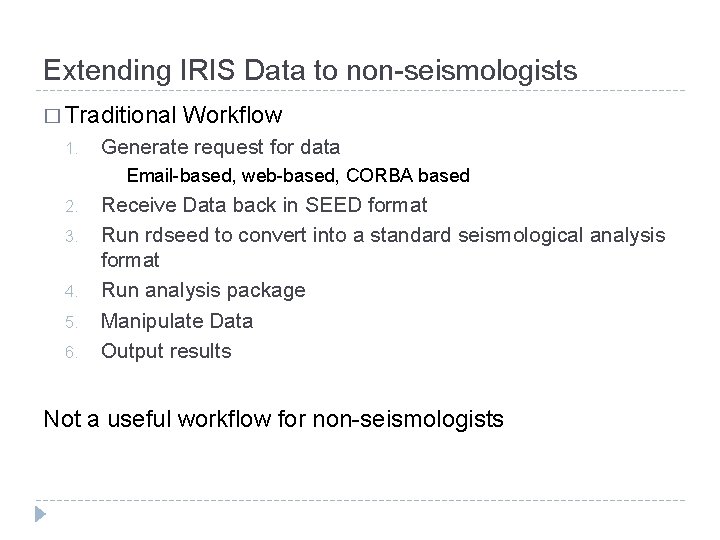Viewport: 720px width, 540px height.
Task: Click list number 3
Action: 71,237
